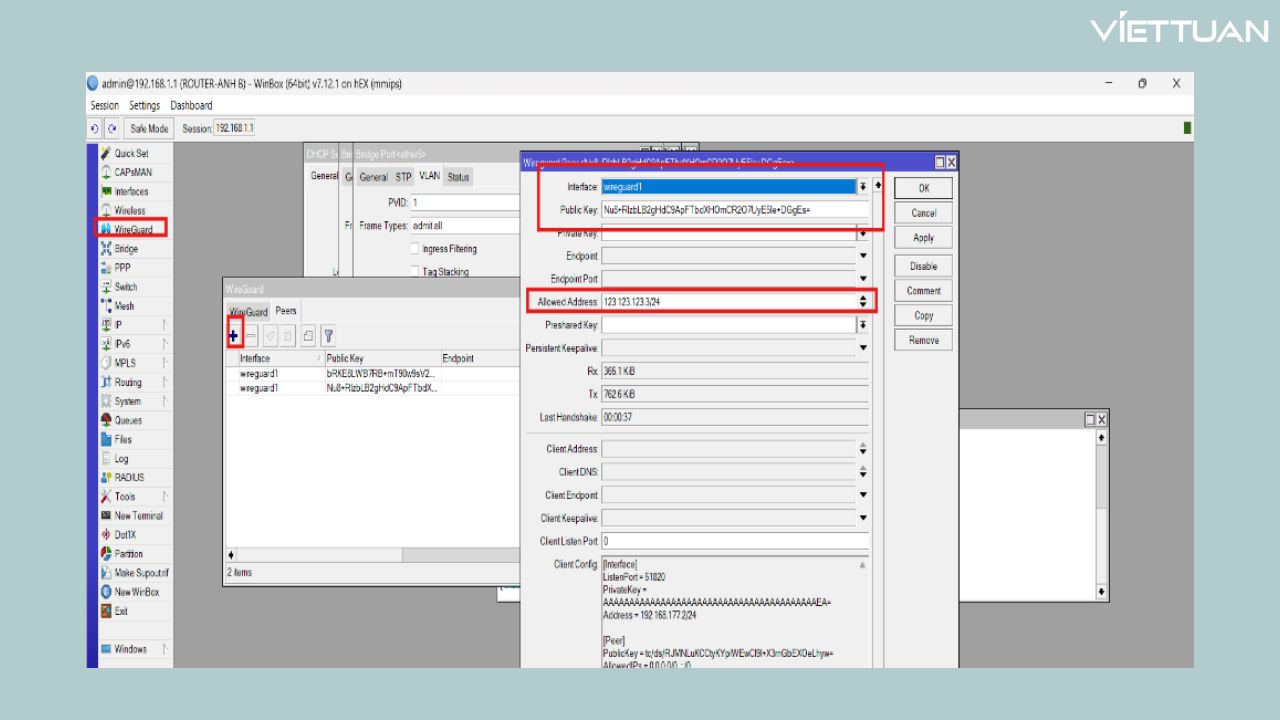Enable the Ingress Filtering checkbox

415,249
